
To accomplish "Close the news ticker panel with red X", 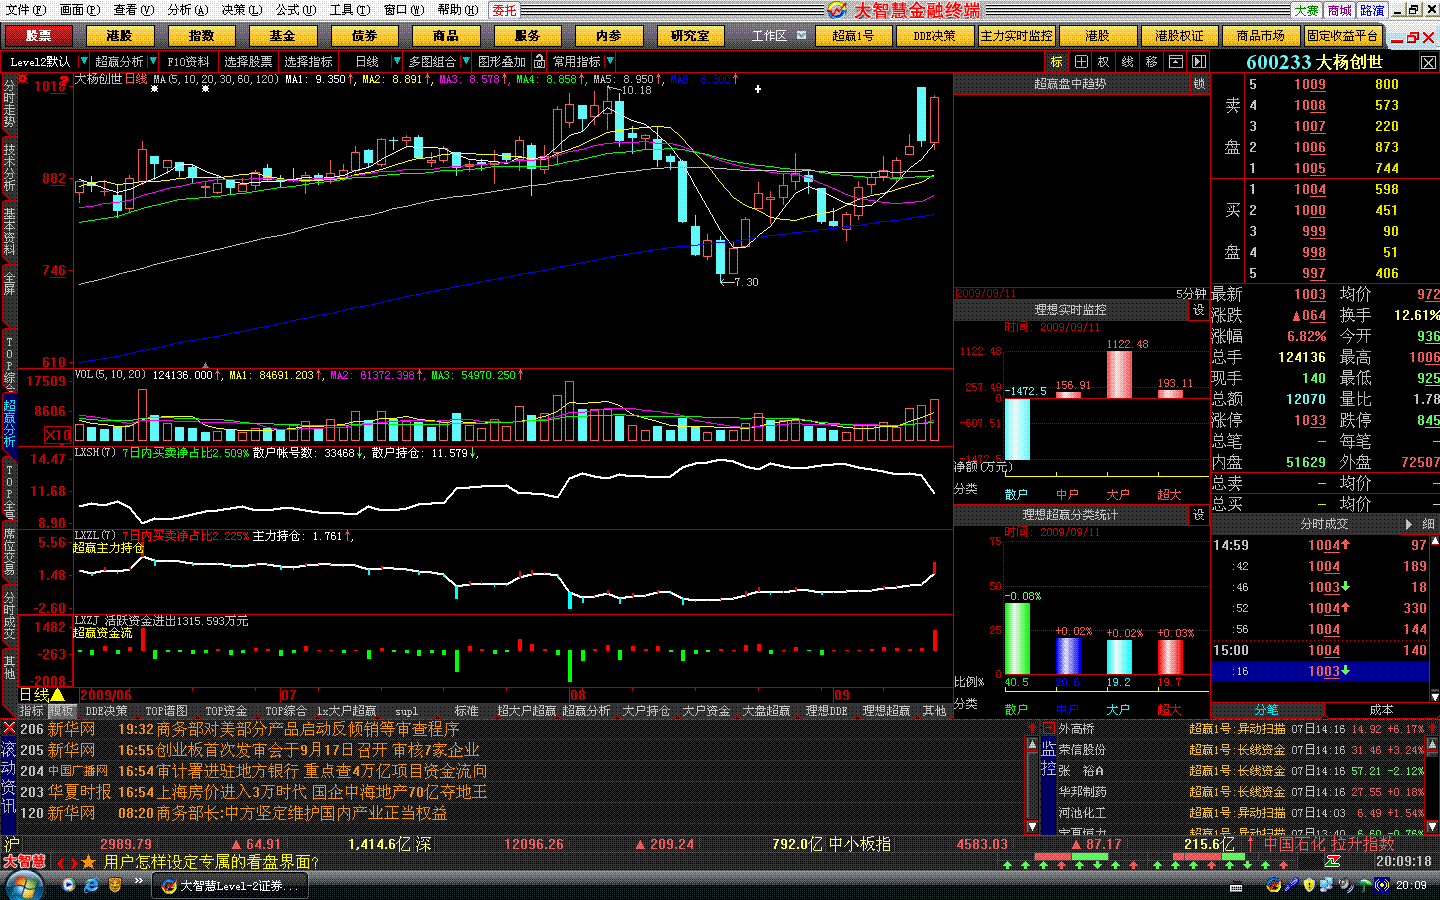I will 9,728.
